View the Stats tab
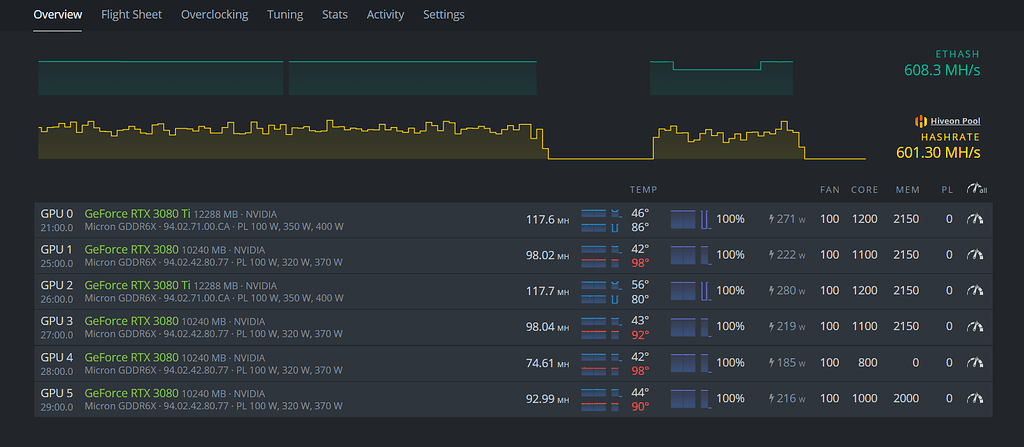 coord(334,14)
